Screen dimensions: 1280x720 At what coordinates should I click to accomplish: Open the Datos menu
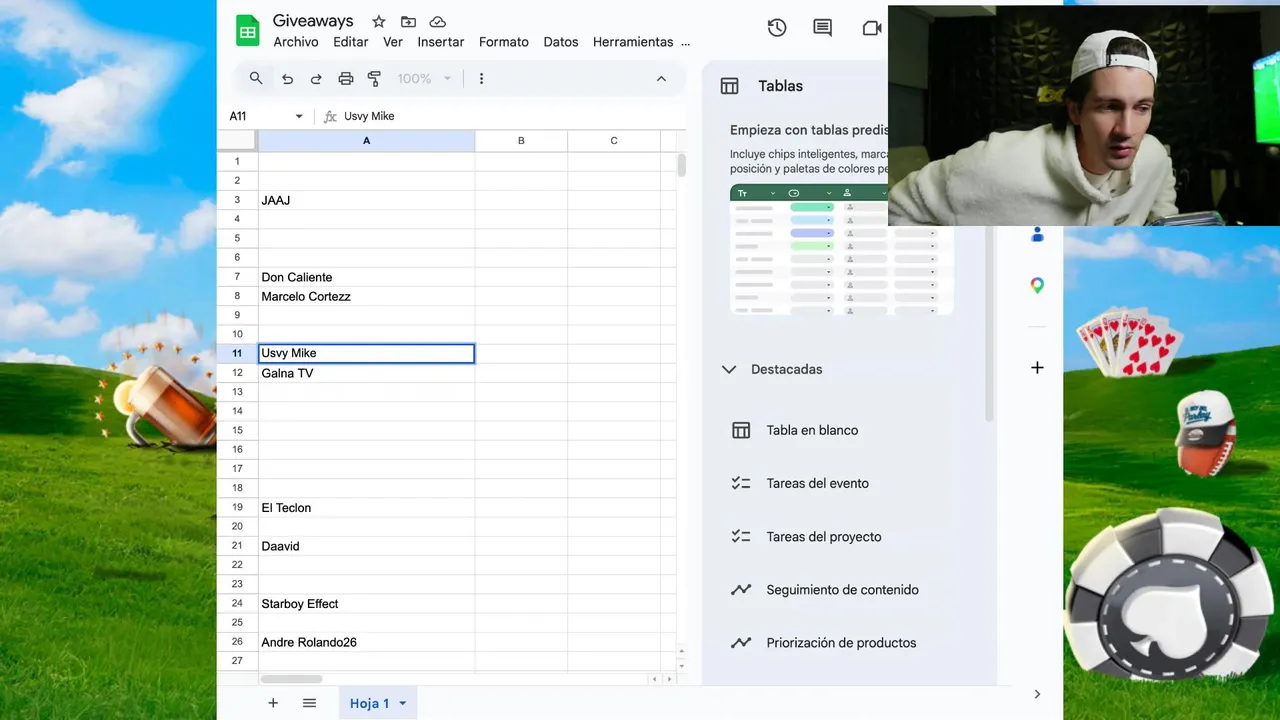(x=561, y=42)
